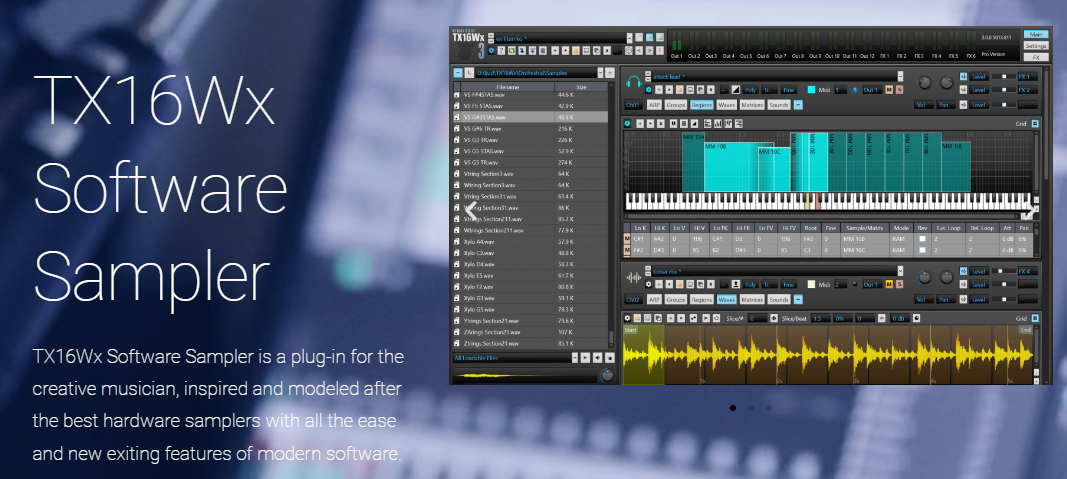This screenshot has height=479, width=1067.
Task: Open the Out 1 output selector in attack lead
Action: pos(872,90)
